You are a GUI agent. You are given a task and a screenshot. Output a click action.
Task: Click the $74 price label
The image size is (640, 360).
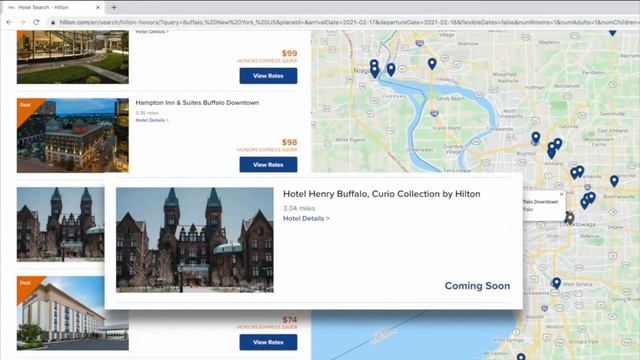(289, 320)
